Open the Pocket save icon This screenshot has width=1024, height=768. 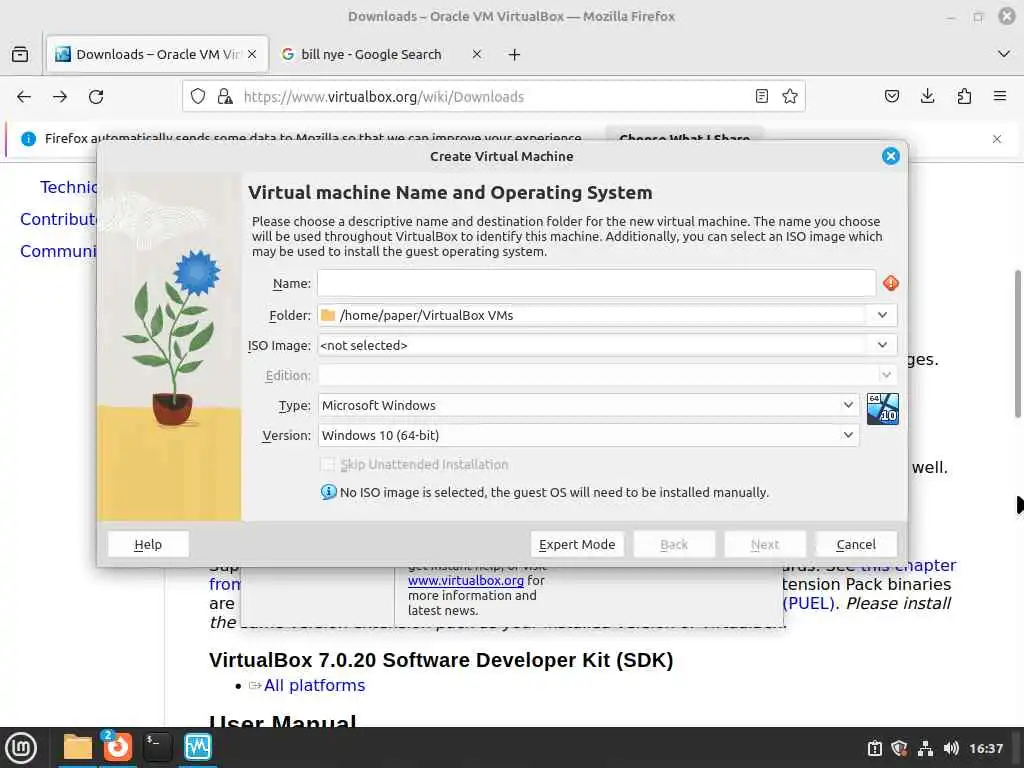[891, 97]
